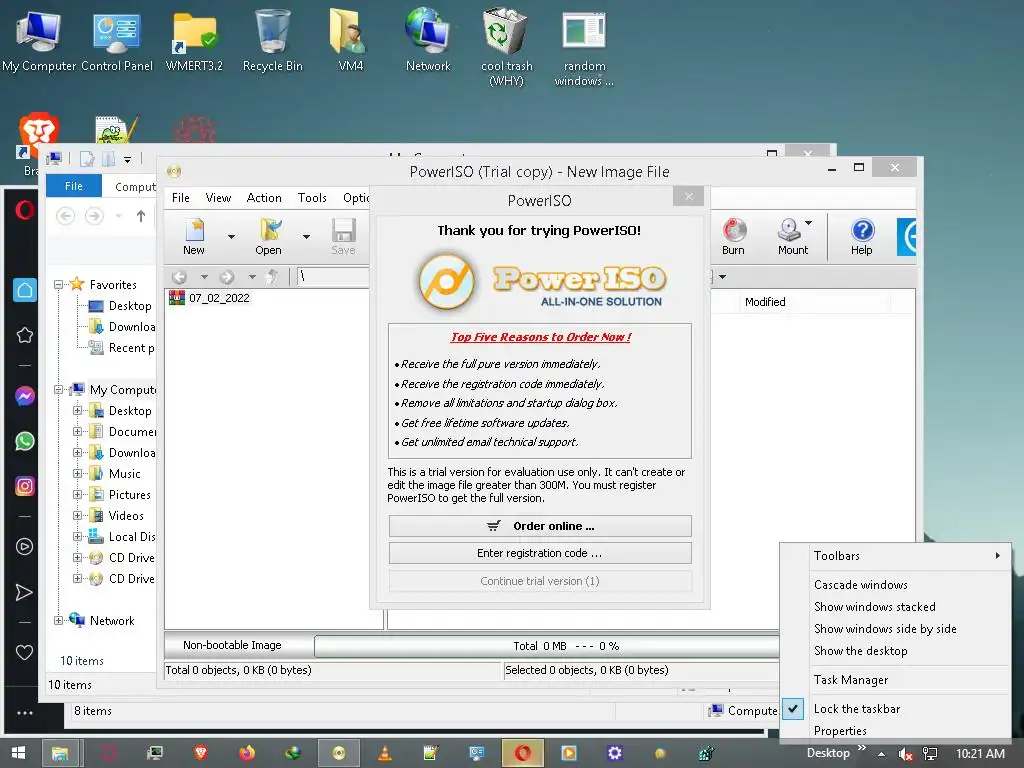Open the VM4 folder on desktop

[350, 40]
